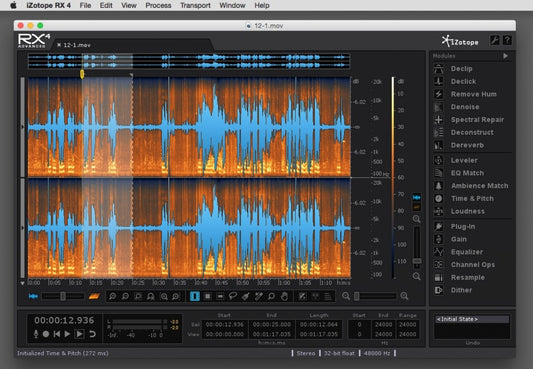Expand the Modules panel arrow
The width and height of the screenshot is (533, 369).
pyautogui.click(x=505, y=56)
